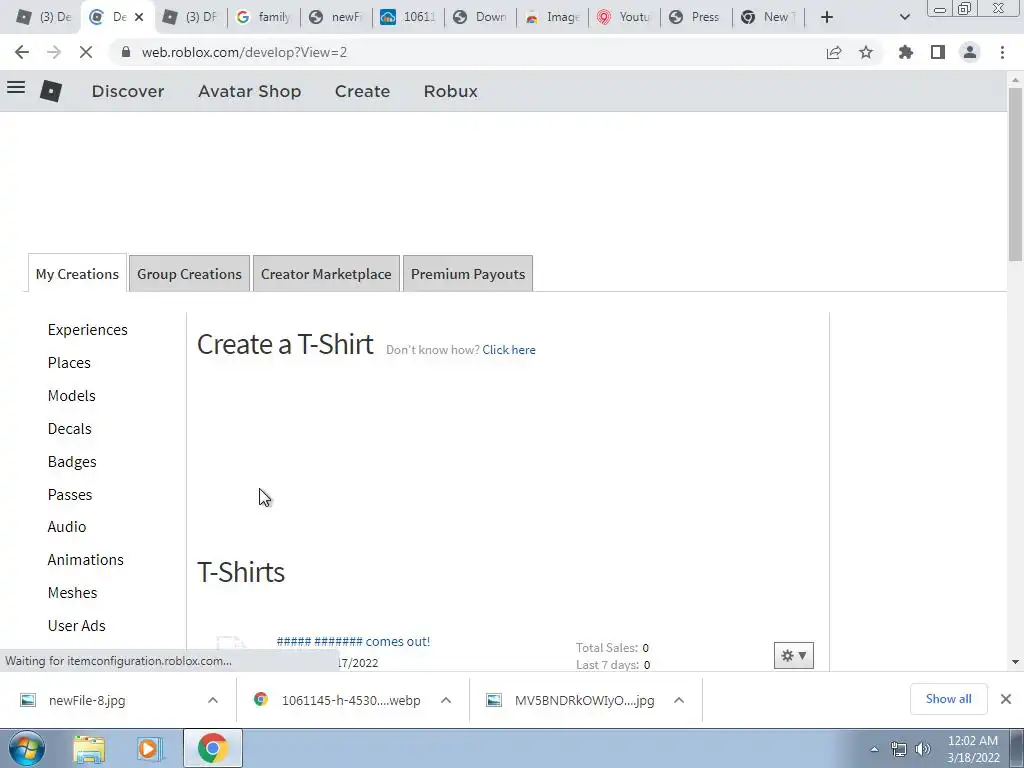Select the Group Creations tab

189,274
